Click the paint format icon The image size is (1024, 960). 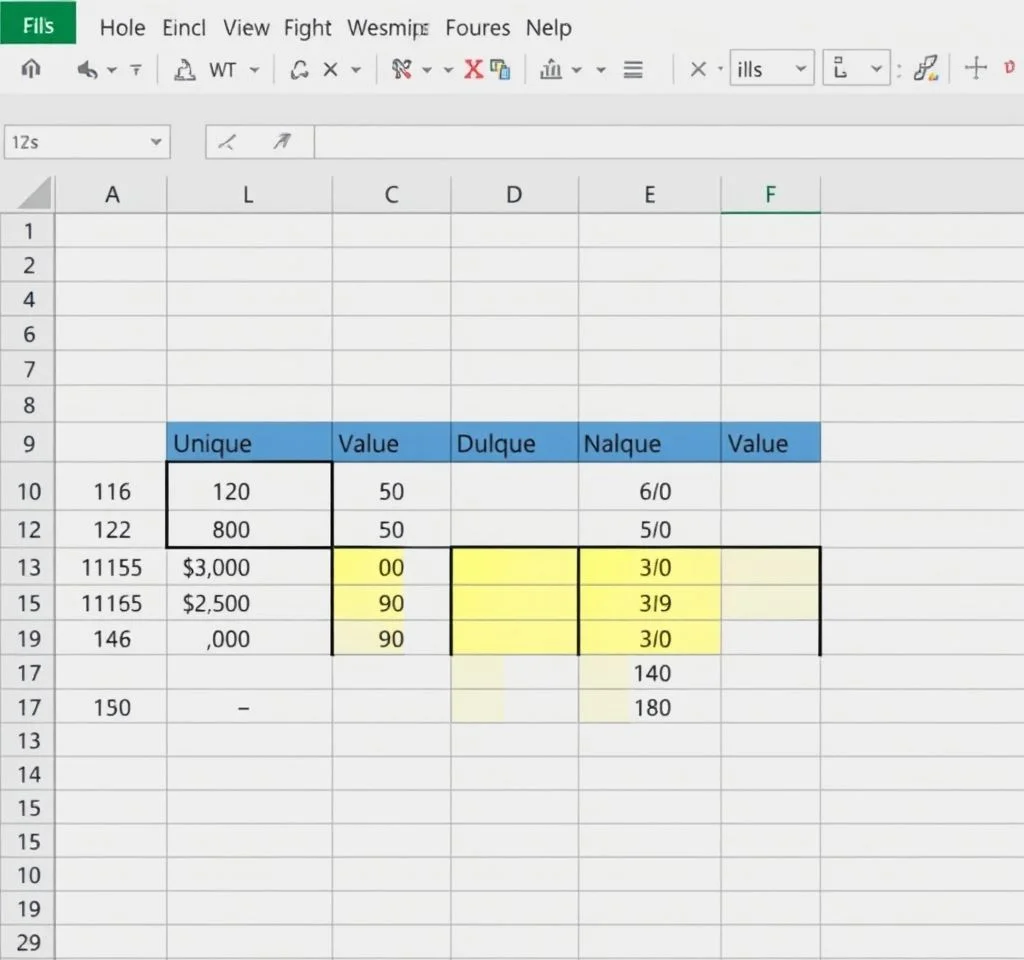pos(927,69)
